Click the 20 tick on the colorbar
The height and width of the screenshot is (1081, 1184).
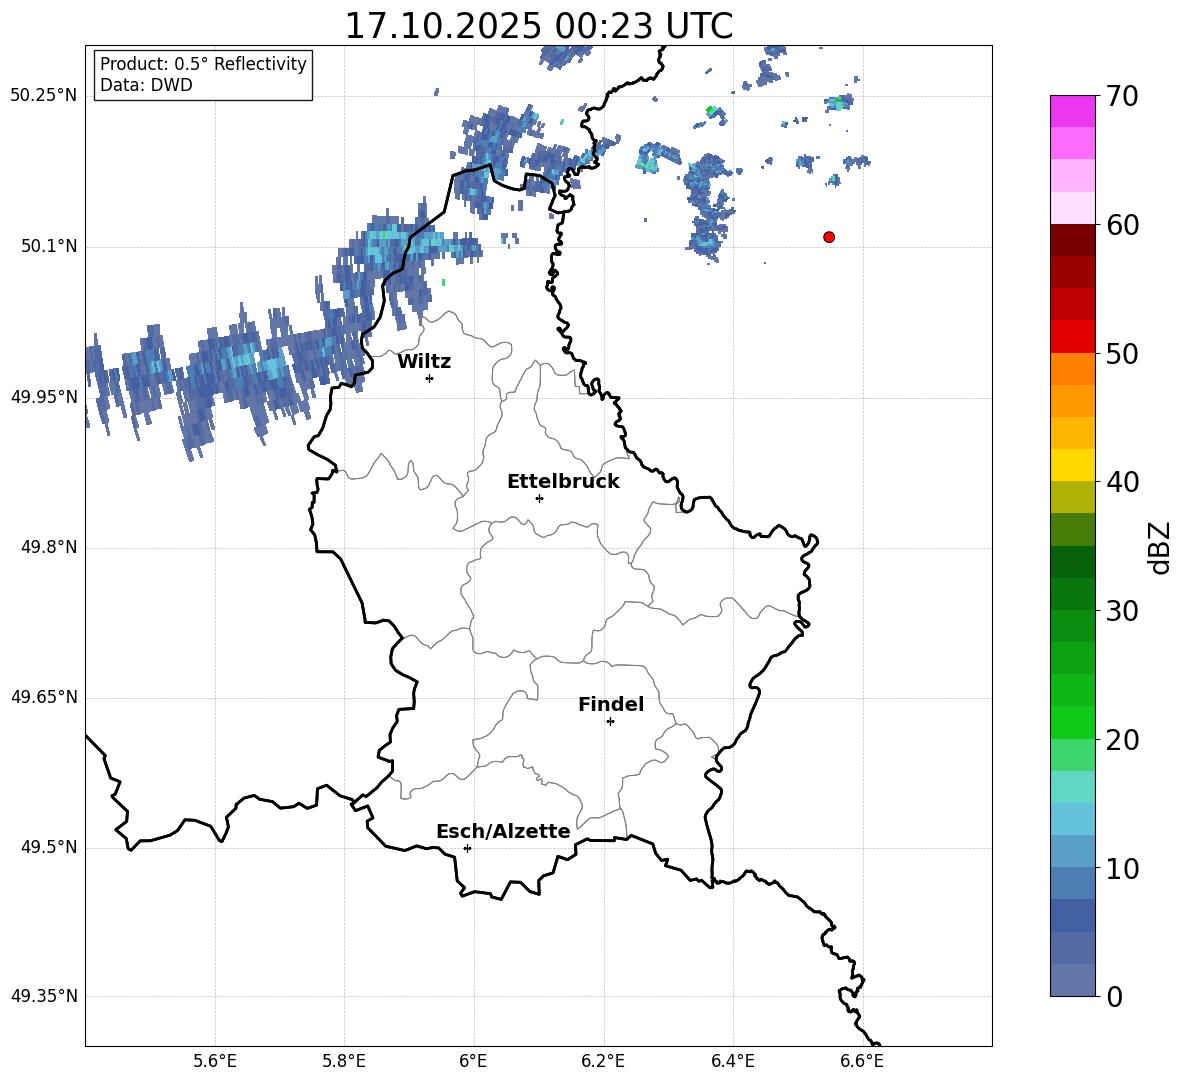pyautogui.click(x=1122, y=739)
